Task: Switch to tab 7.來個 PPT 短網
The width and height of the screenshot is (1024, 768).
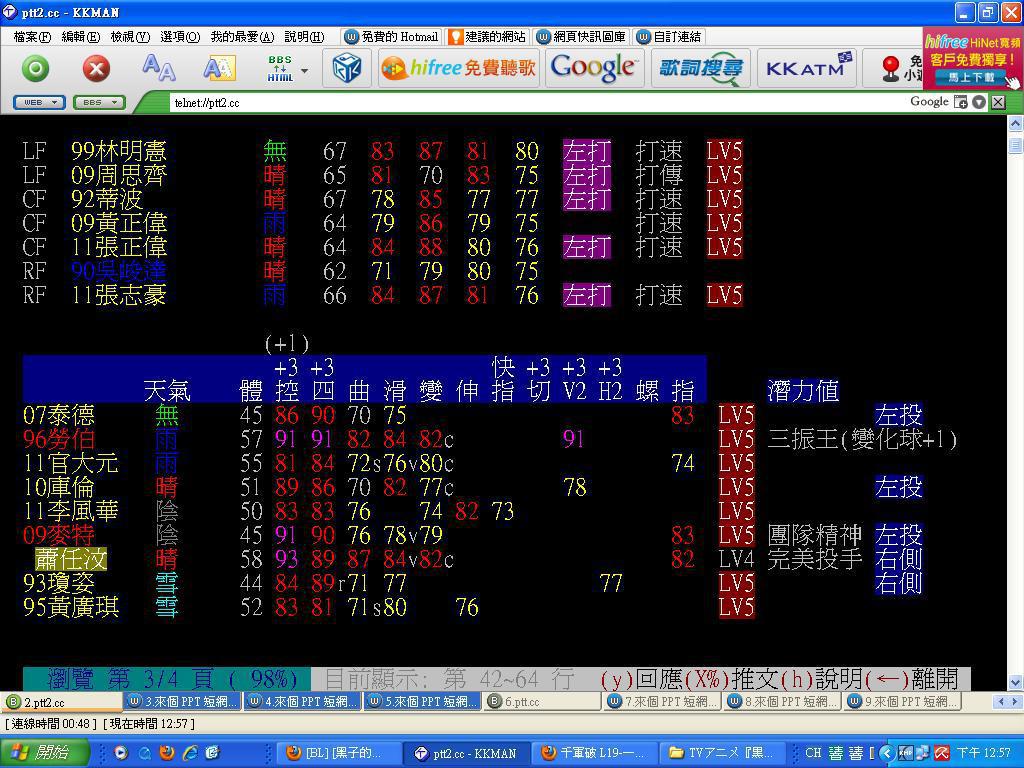Action: point(664,702)
